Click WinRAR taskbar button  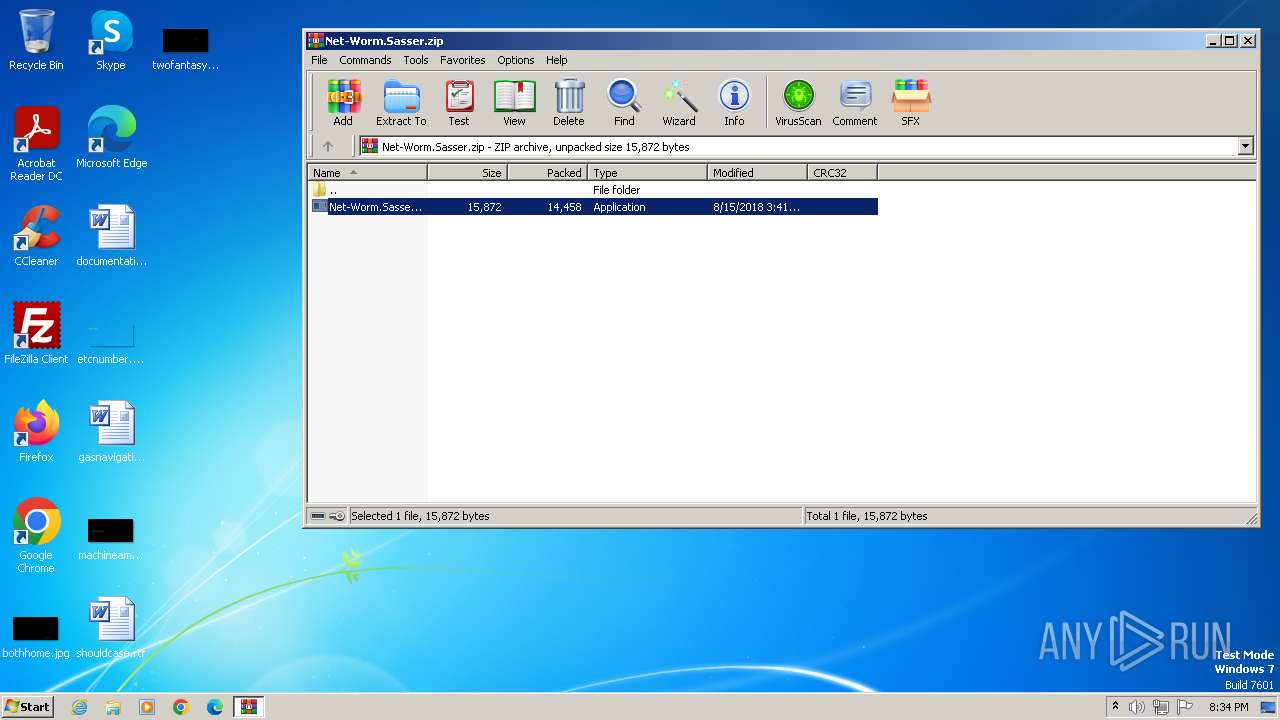click(248, 707)
